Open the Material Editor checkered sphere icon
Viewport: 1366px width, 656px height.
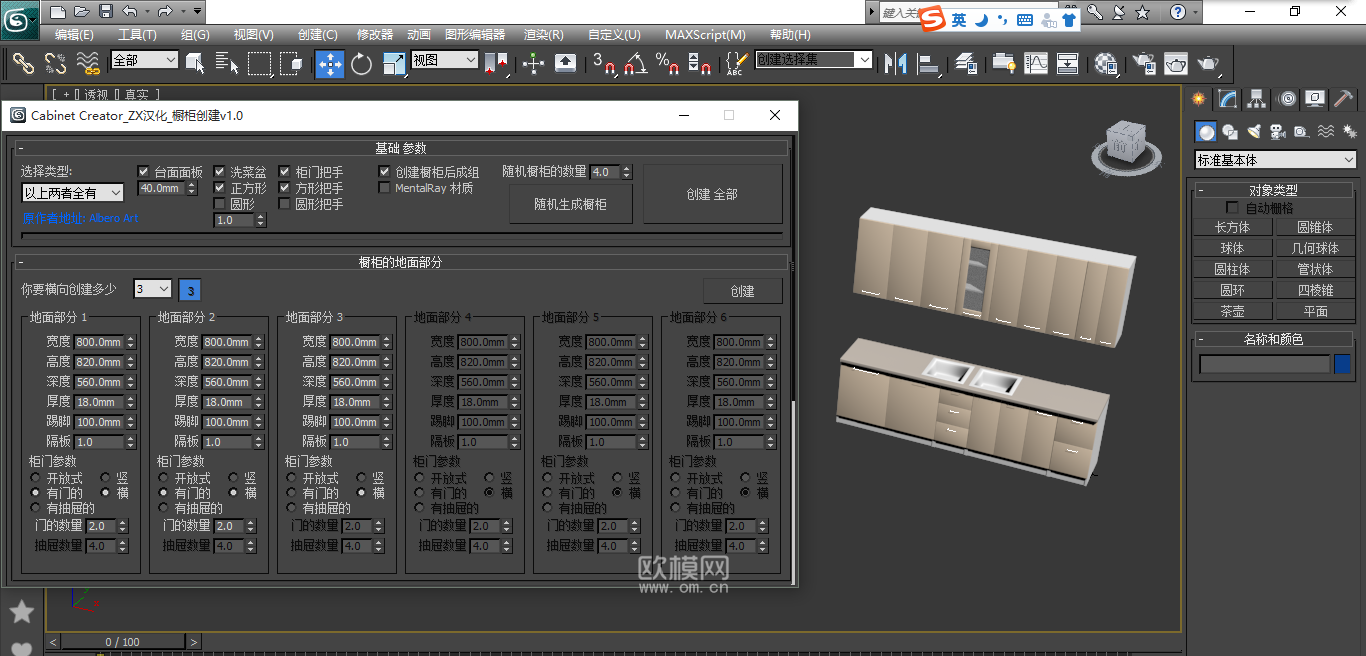[1106, 64]
